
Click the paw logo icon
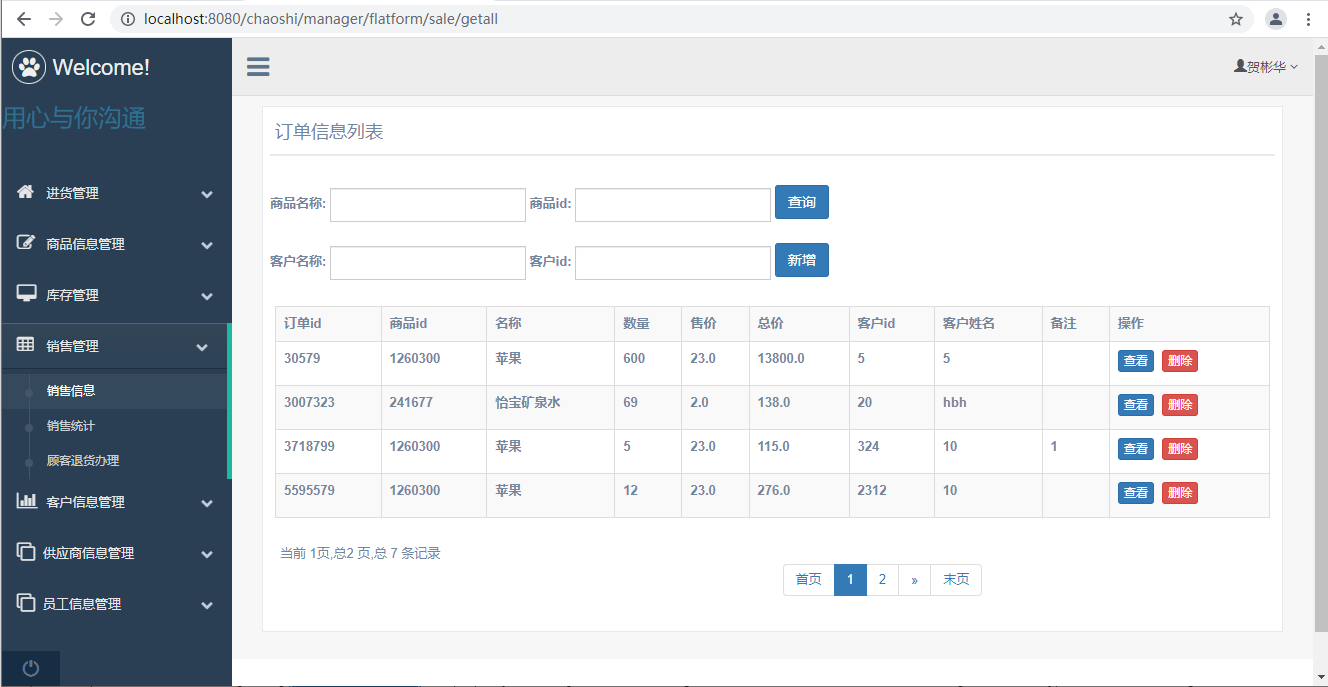point(29,67)
